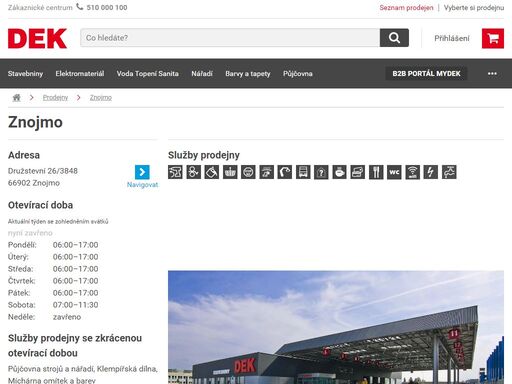Viewport: 512px width, 384px height.
Task: Click the Znojmo breadcrumb link
Action: pos(101,98)
